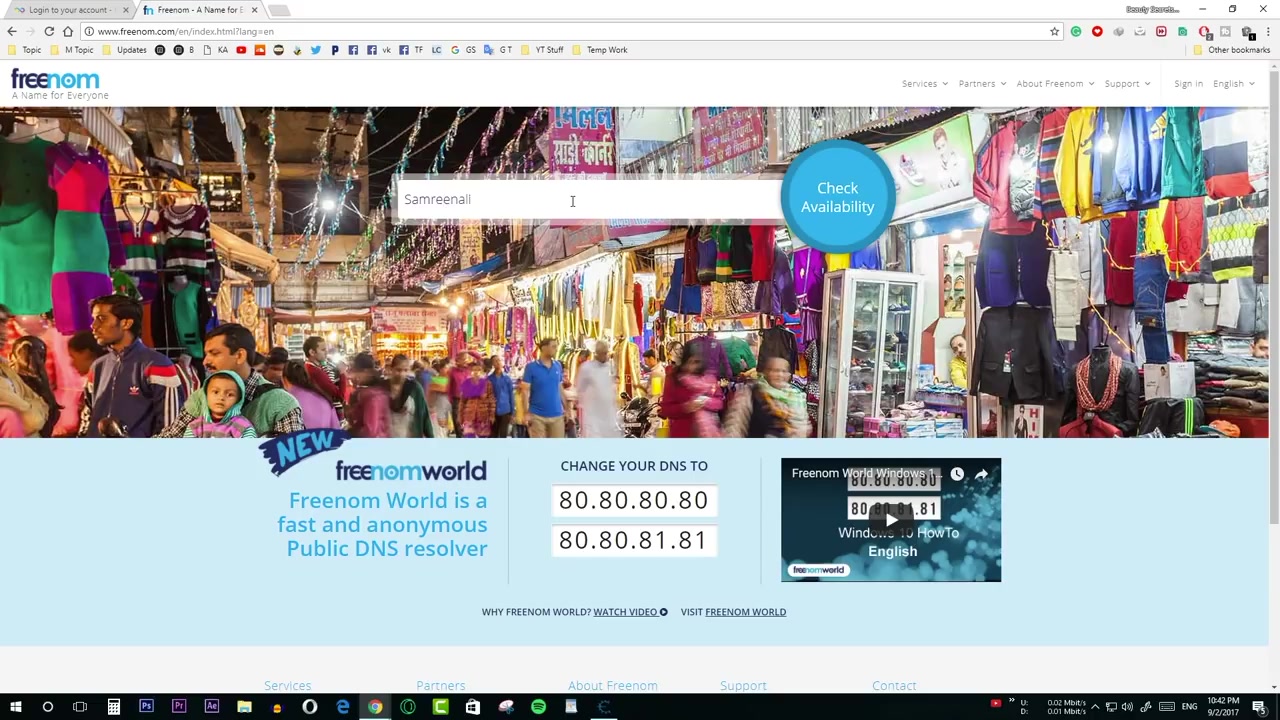
Task: Click footer Support heading
Action: 743,686
